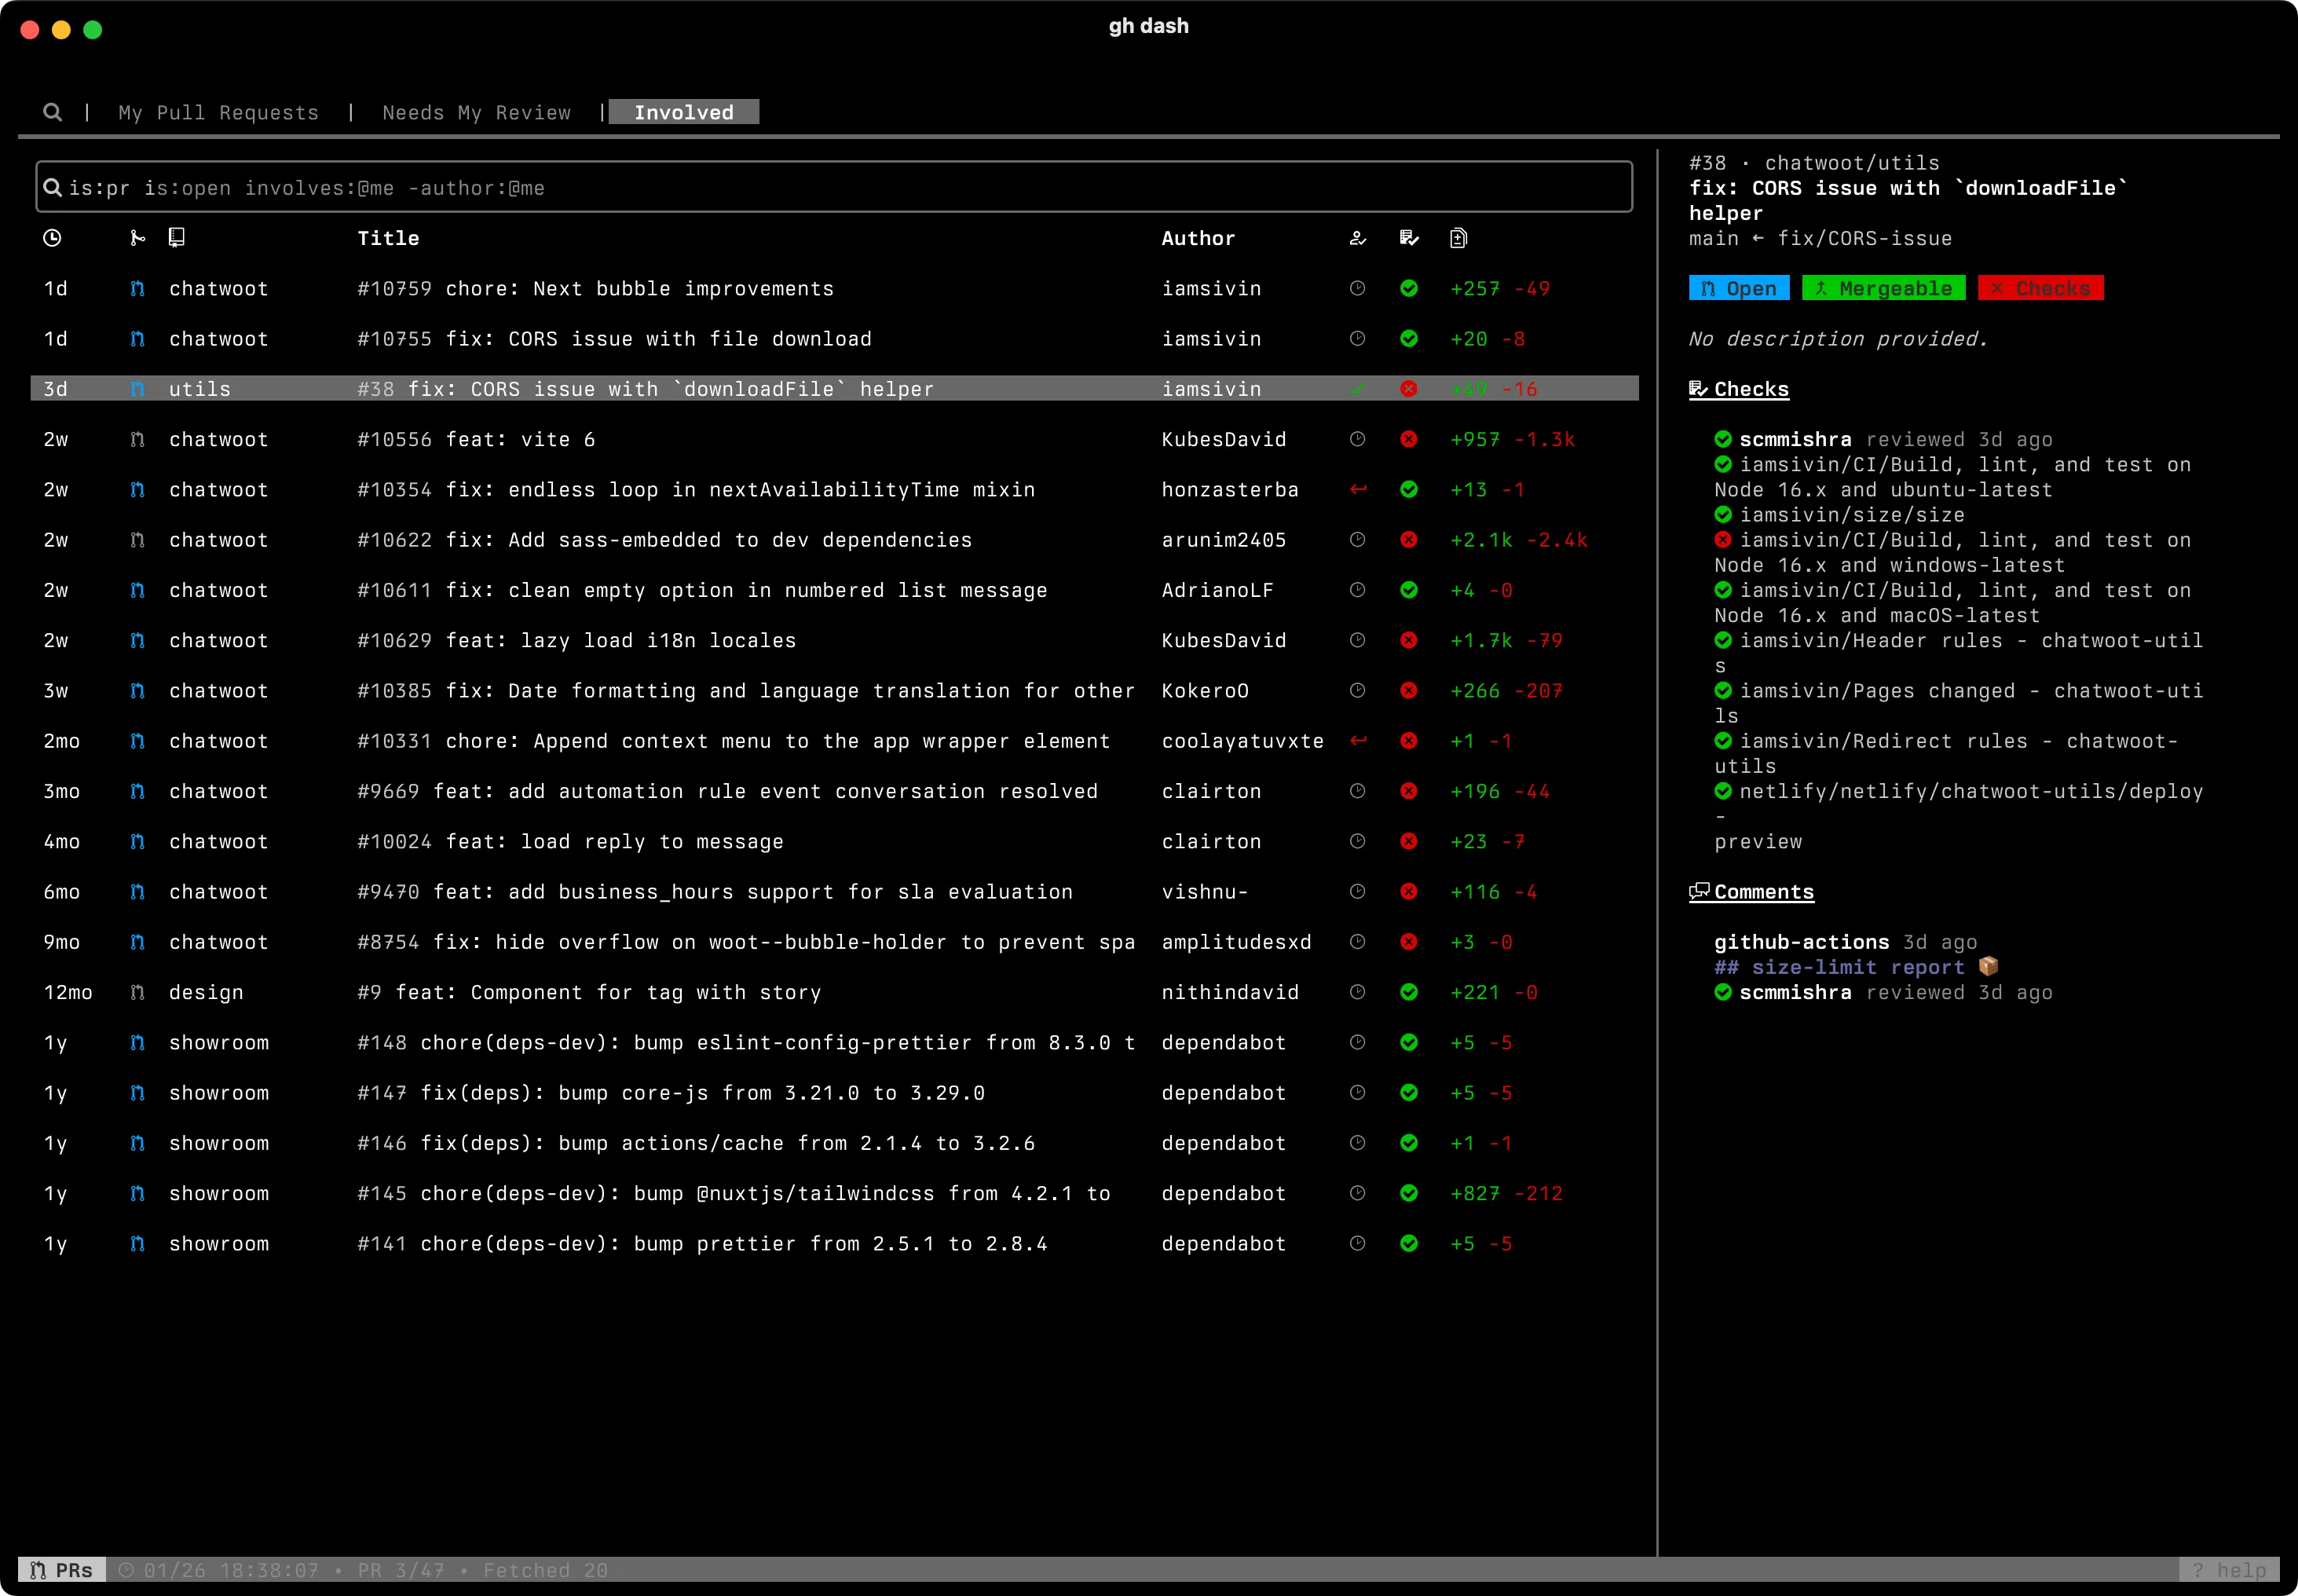Click green check icon for PR #9 design
This screenshot has height=1596, width=2298.
click(1408, 992)
